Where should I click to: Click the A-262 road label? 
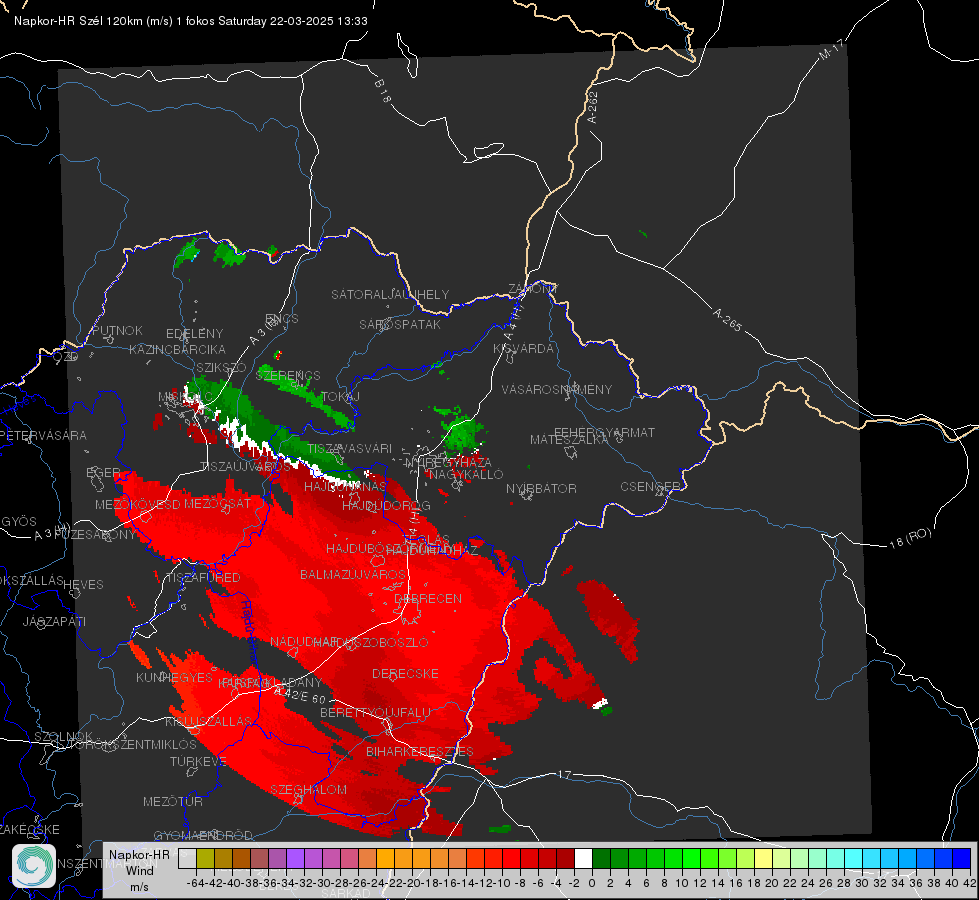coord(593,108)
